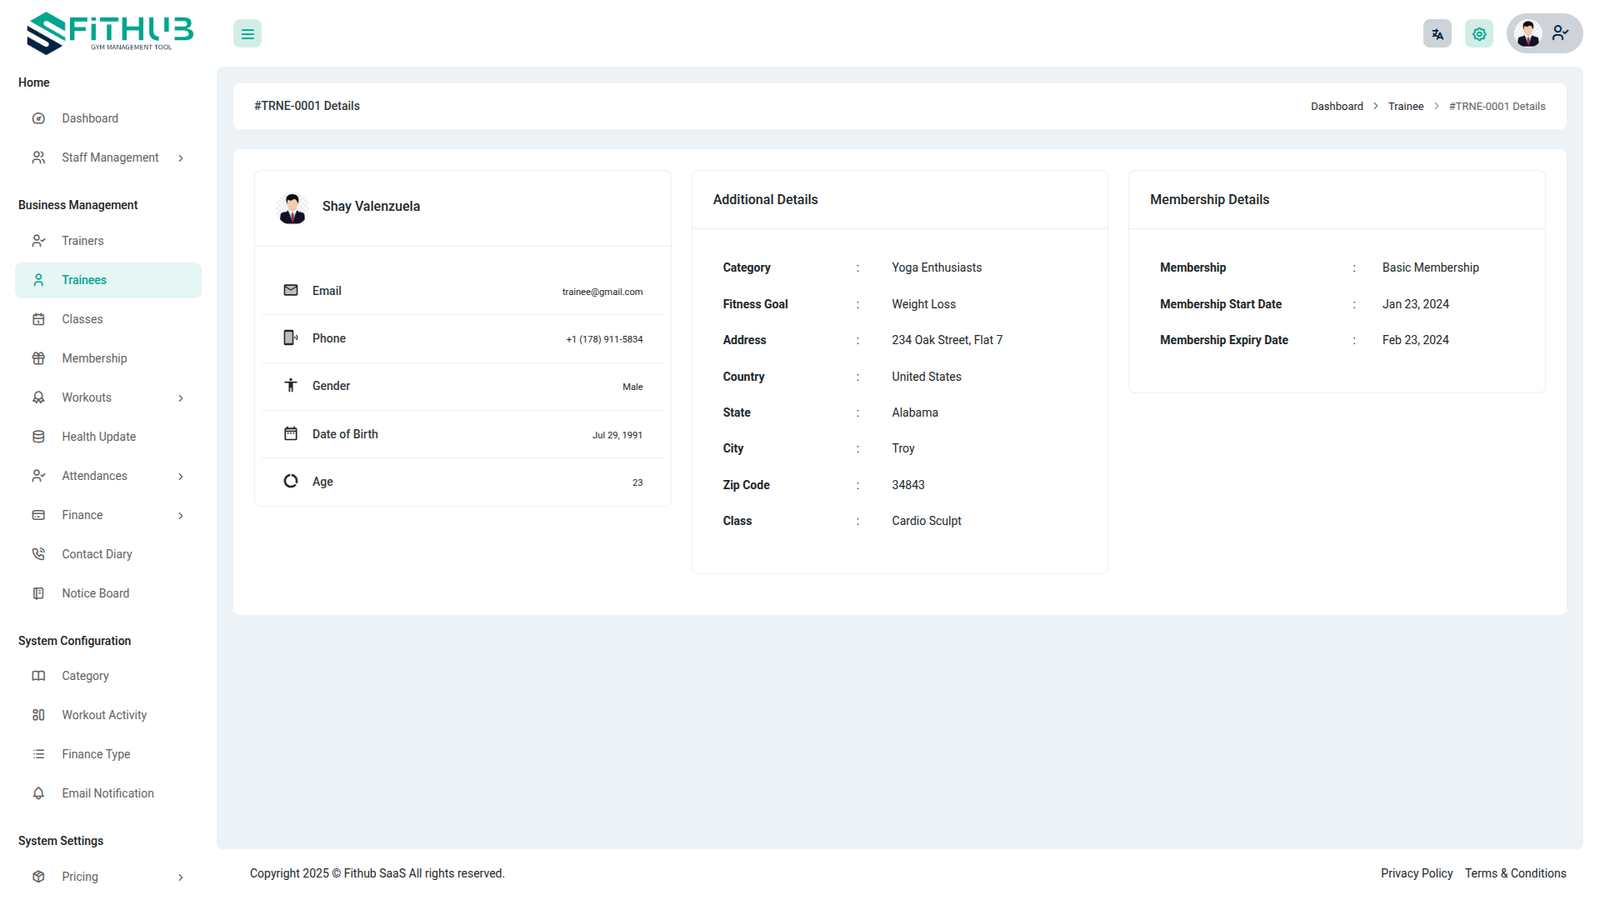Click the Health Update database icon
1600x900 pixels.
(39, 437)
